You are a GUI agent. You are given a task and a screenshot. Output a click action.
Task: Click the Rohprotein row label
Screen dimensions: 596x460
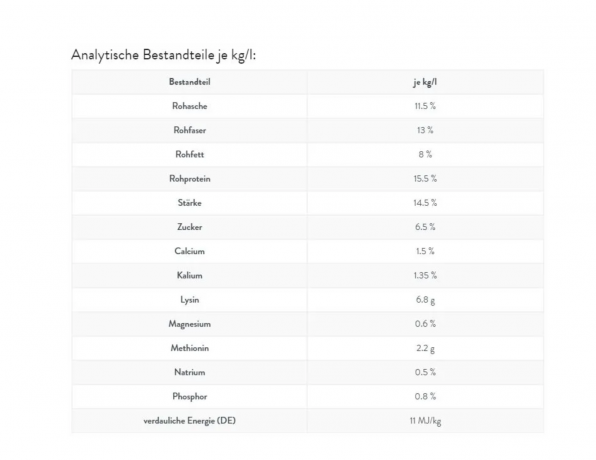(190, 179)
